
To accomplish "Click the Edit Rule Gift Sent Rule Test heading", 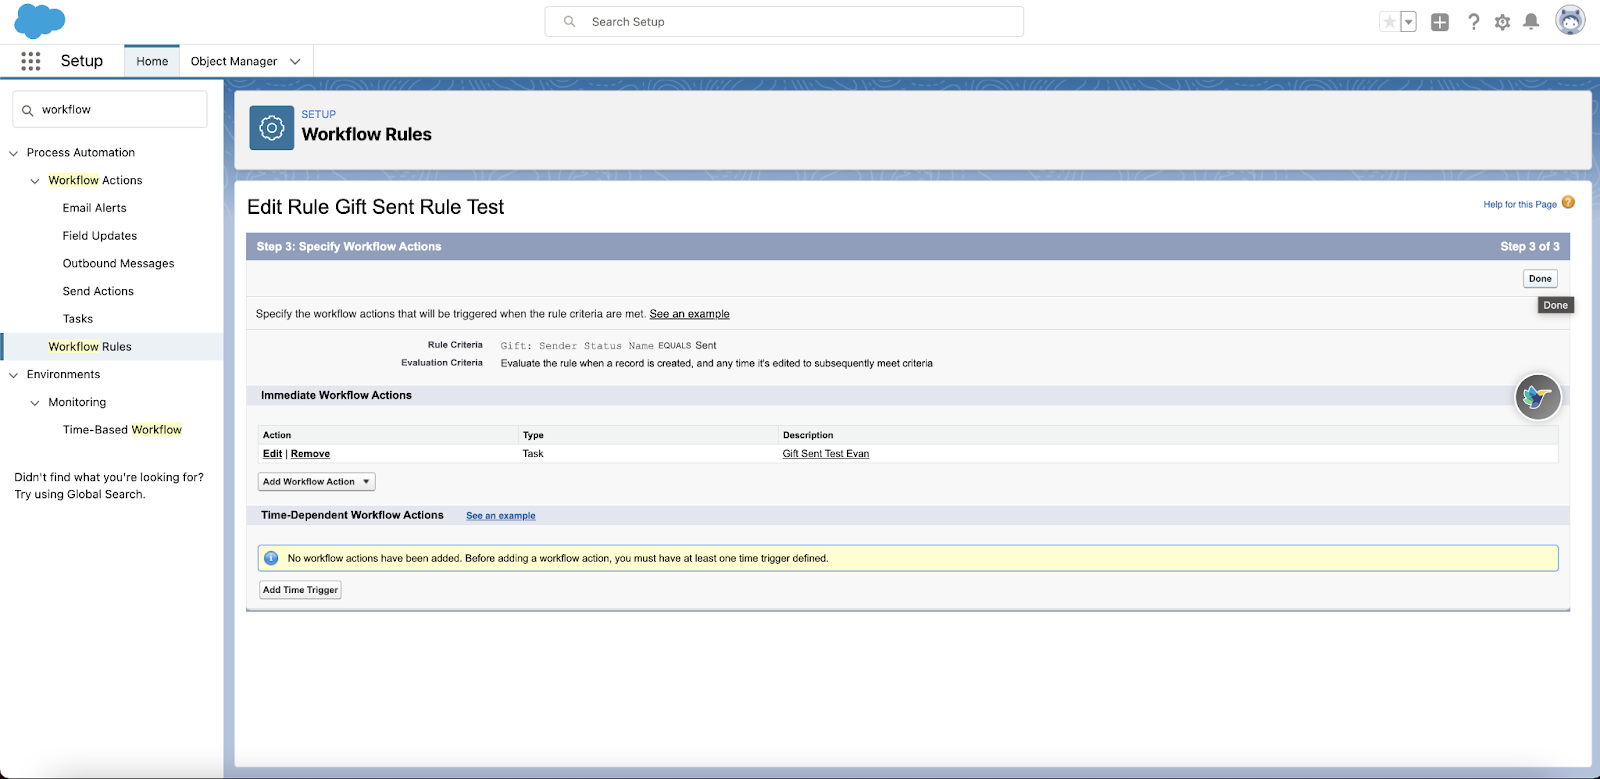I will (x=376, y=207).
